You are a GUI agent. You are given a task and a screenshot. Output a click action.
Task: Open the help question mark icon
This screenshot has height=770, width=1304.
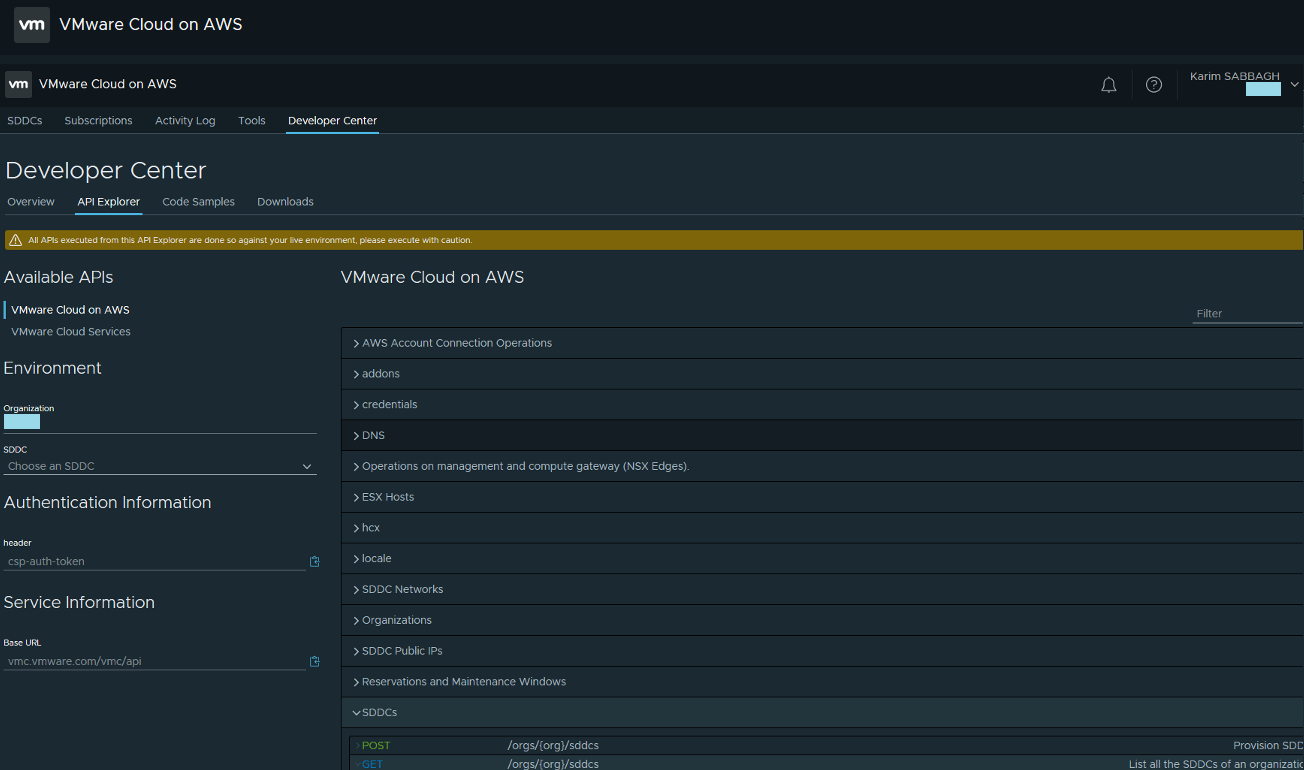point(1154,85)
